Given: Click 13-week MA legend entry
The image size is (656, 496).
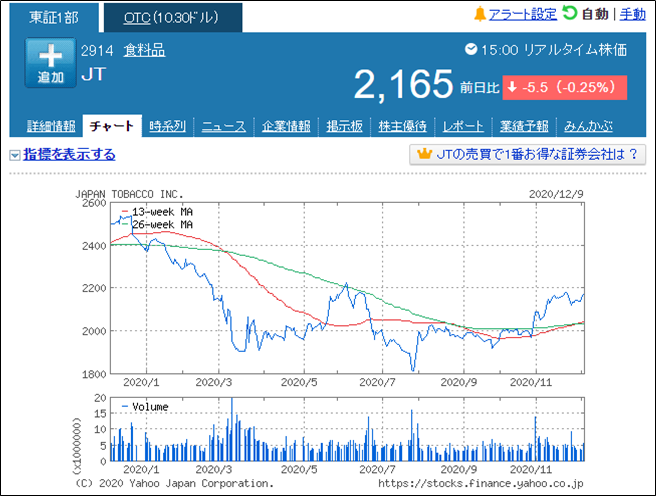Looking at the screenshot, I should (x=158, y=212).
